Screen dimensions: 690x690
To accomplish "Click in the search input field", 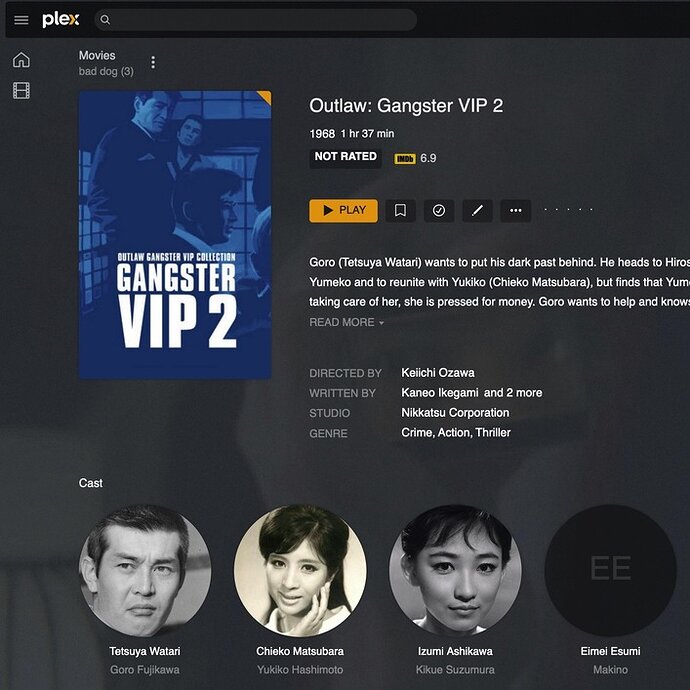I will coord(256,20).
